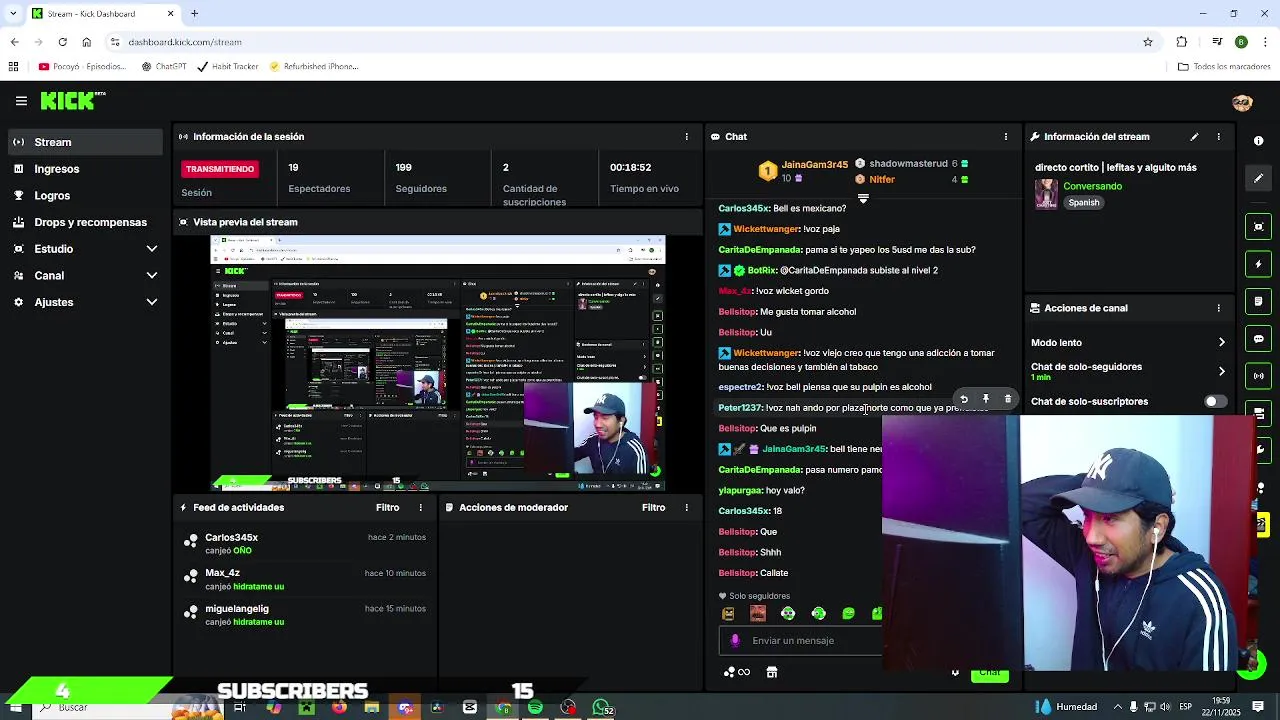The image size is (1280, 720).
Task: Click the pencil edit icon in right rail
Action: click(x=1259, y=178)
